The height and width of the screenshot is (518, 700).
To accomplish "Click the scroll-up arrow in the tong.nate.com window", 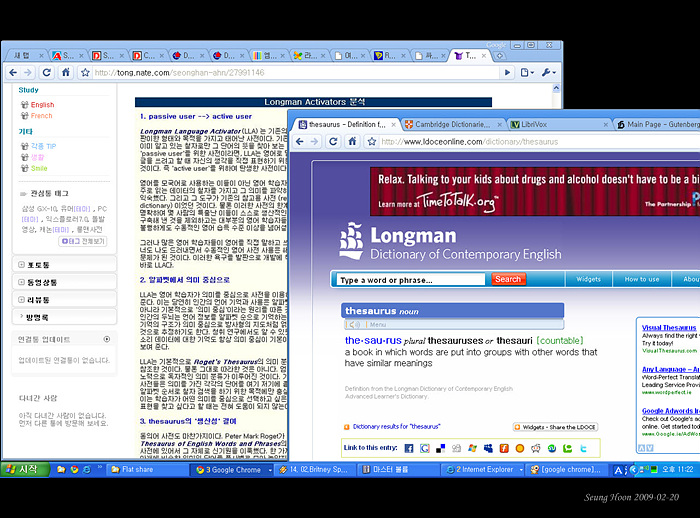I will (556, 88).
